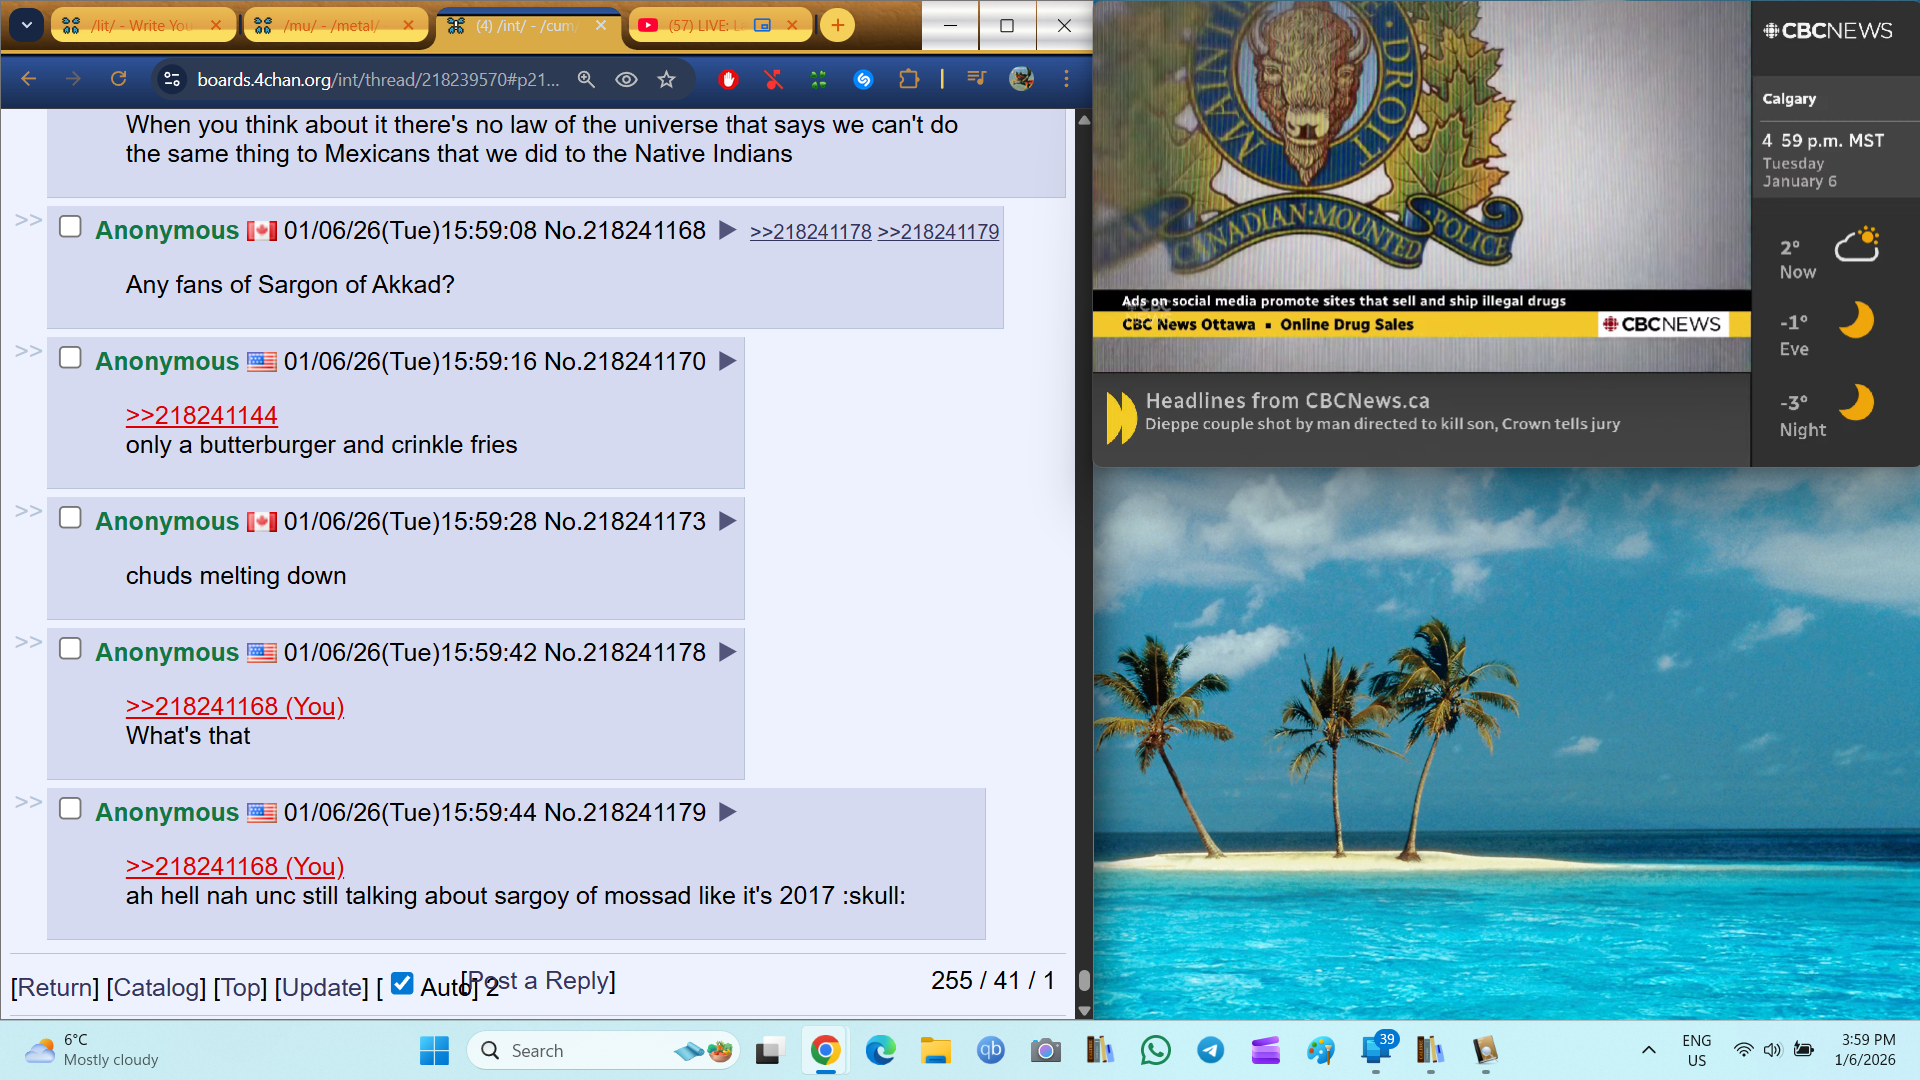Open the media control toolbar icon
The width and height of the screenshot is (1920, 1080).
(x=977, y=79)
